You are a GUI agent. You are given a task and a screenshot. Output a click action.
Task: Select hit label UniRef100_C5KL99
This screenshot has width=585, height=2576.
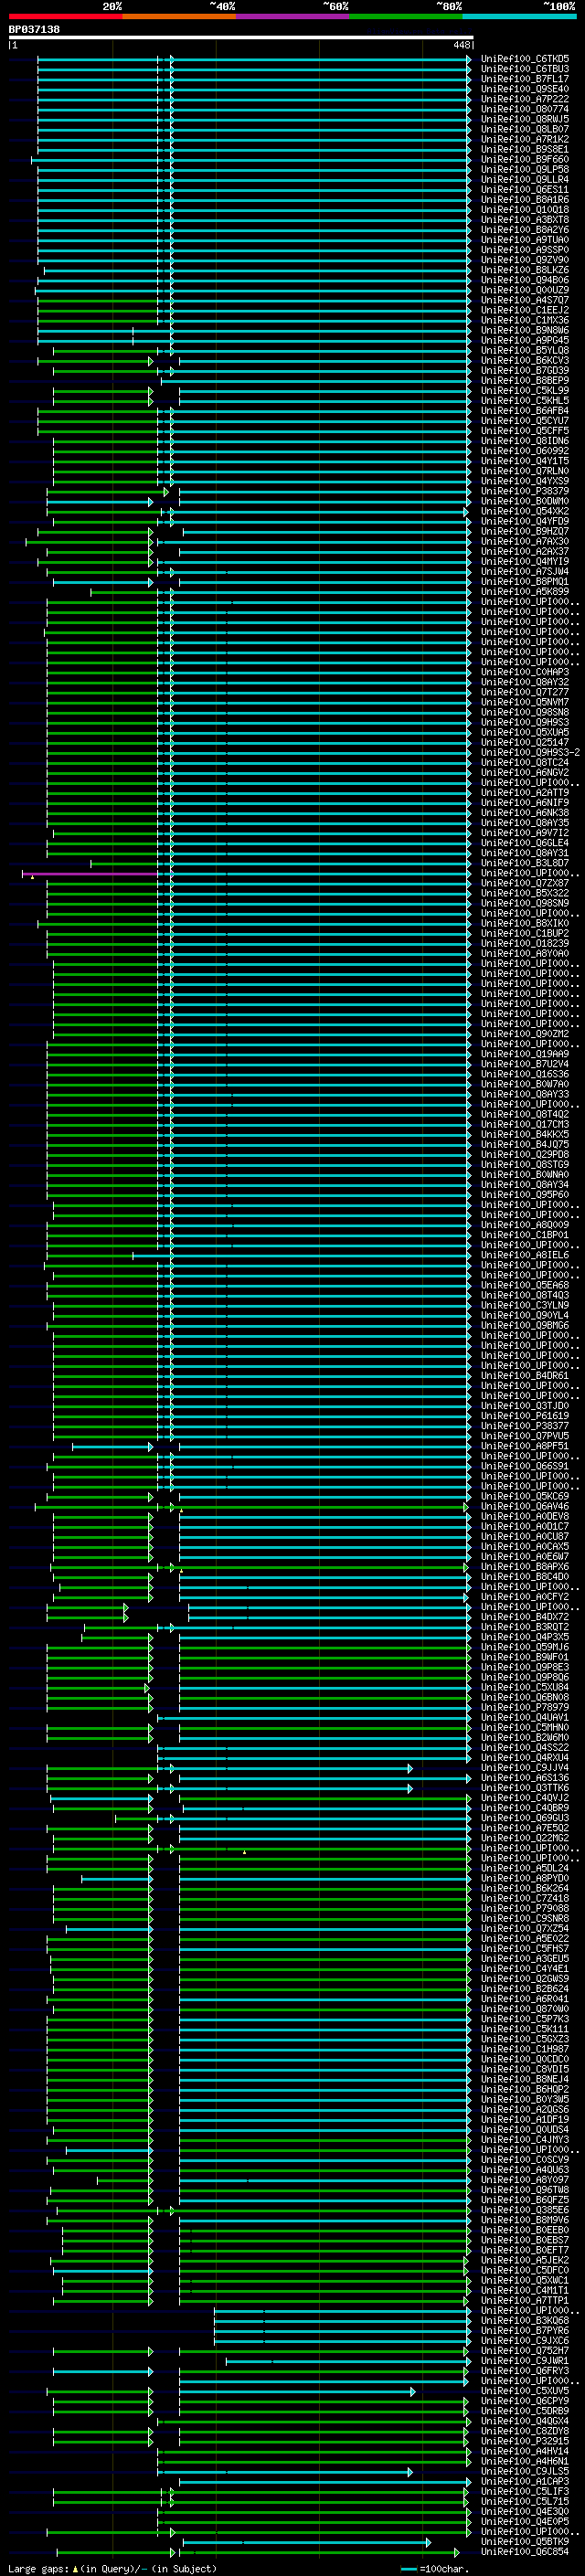point(525,391)
